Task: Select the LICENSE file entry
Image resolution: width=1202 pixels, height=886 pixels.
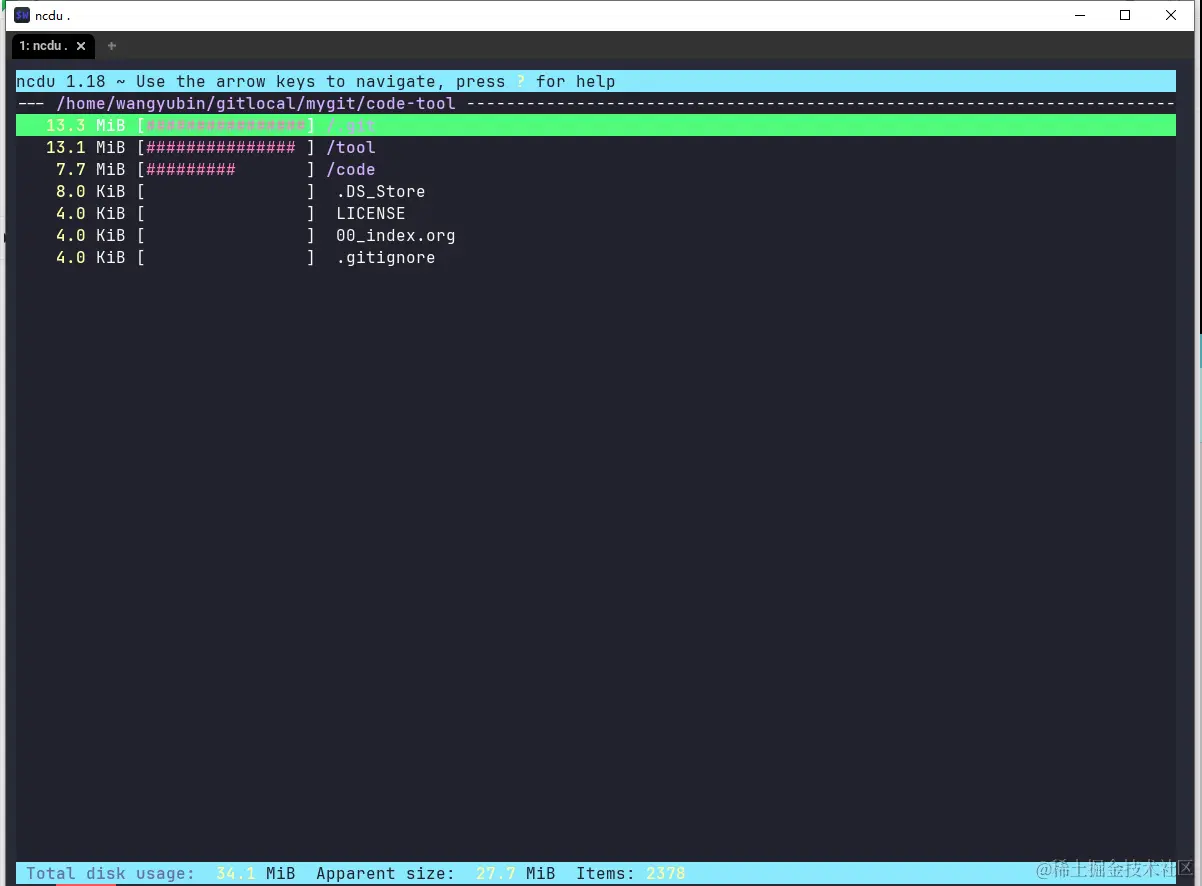Action: (371, 213)
